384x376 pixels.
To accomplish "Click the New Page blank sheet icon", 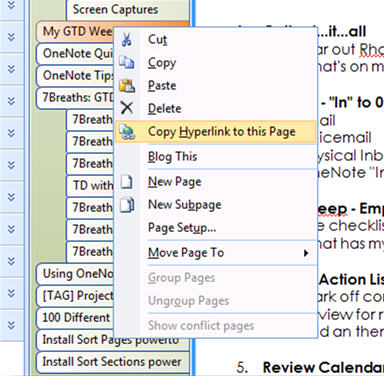I will coord(126,182).
